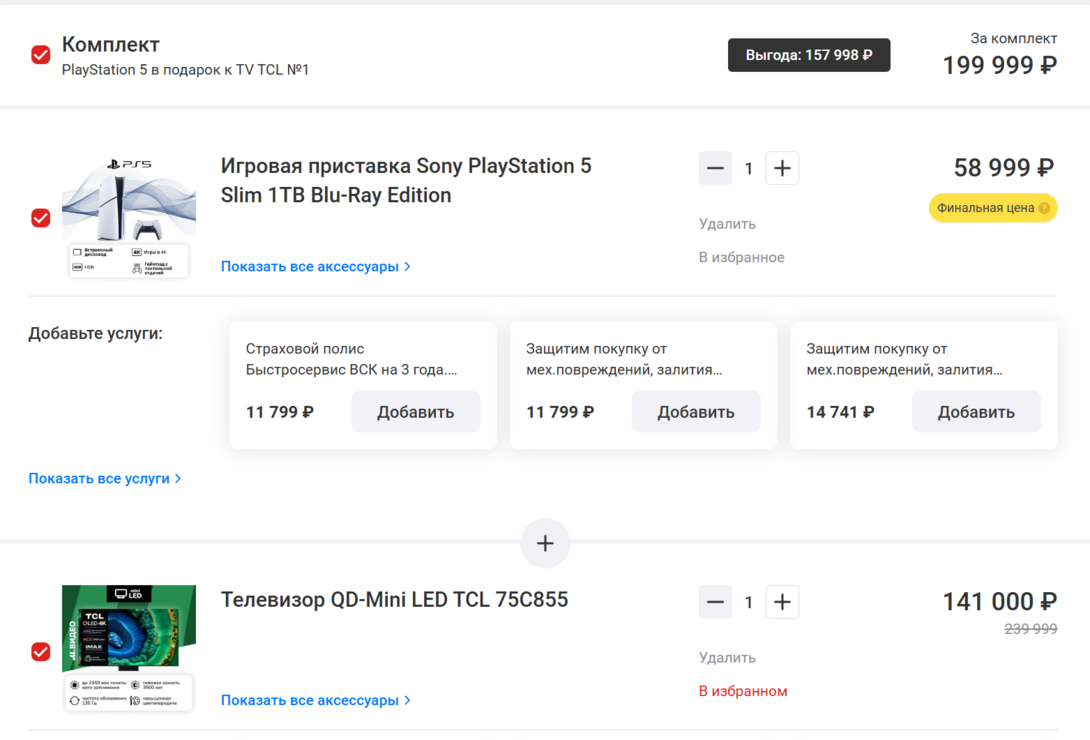Uncheck the TCL television item checkbox

tap(41, 652)
